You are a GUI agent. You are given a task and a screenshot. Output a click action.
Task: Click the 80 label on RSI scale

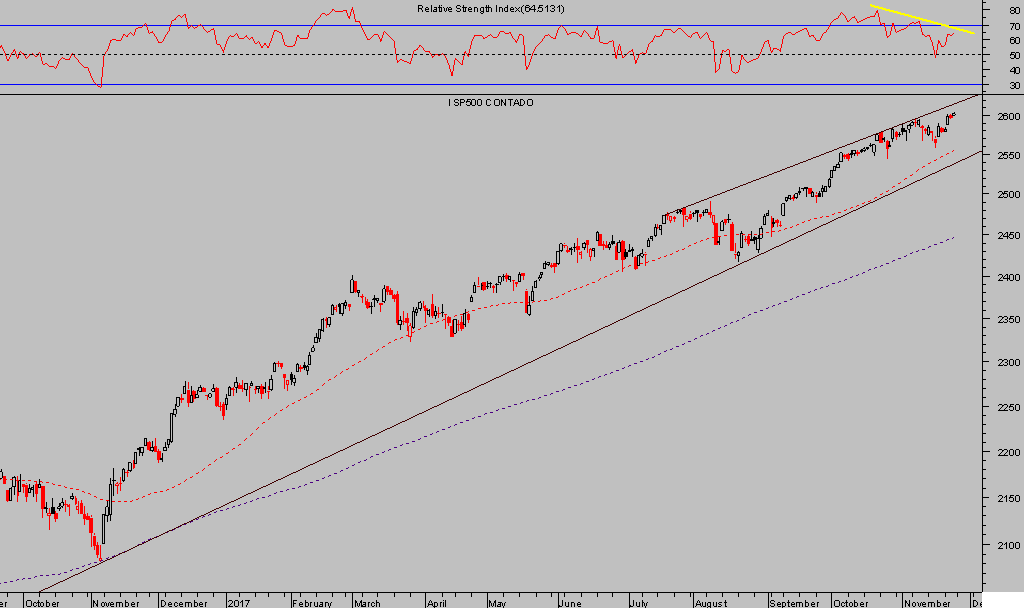(x=1014, y=10)
